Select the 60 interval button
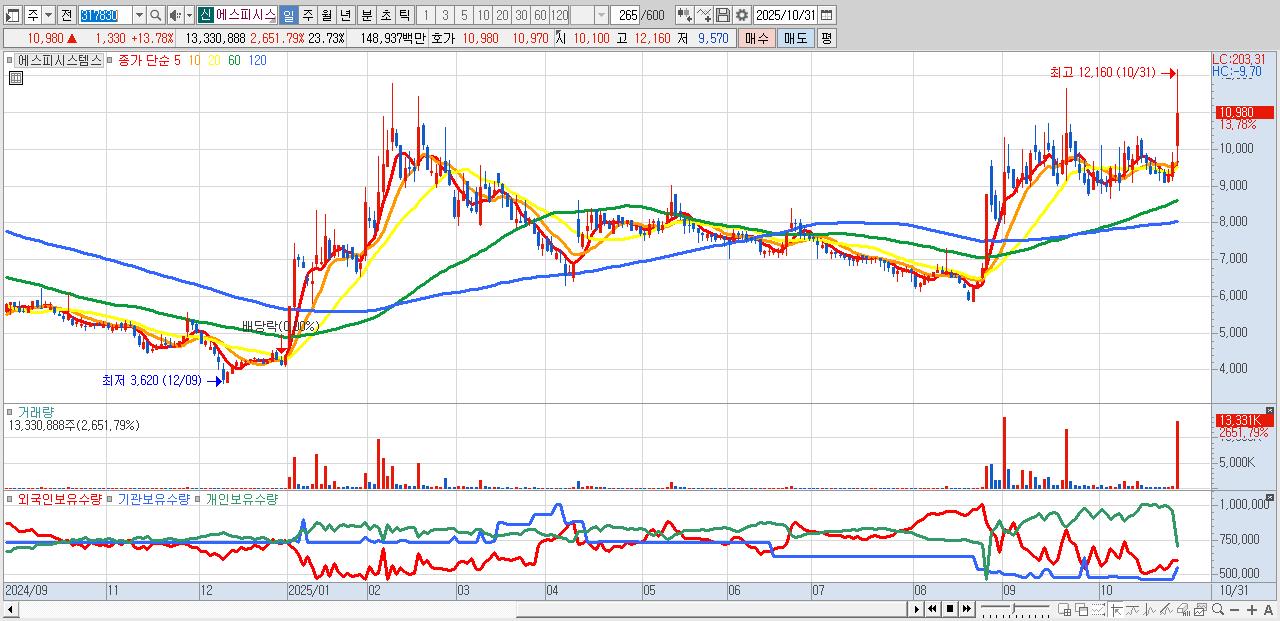The image size is (1280, 621). [540, 15]
